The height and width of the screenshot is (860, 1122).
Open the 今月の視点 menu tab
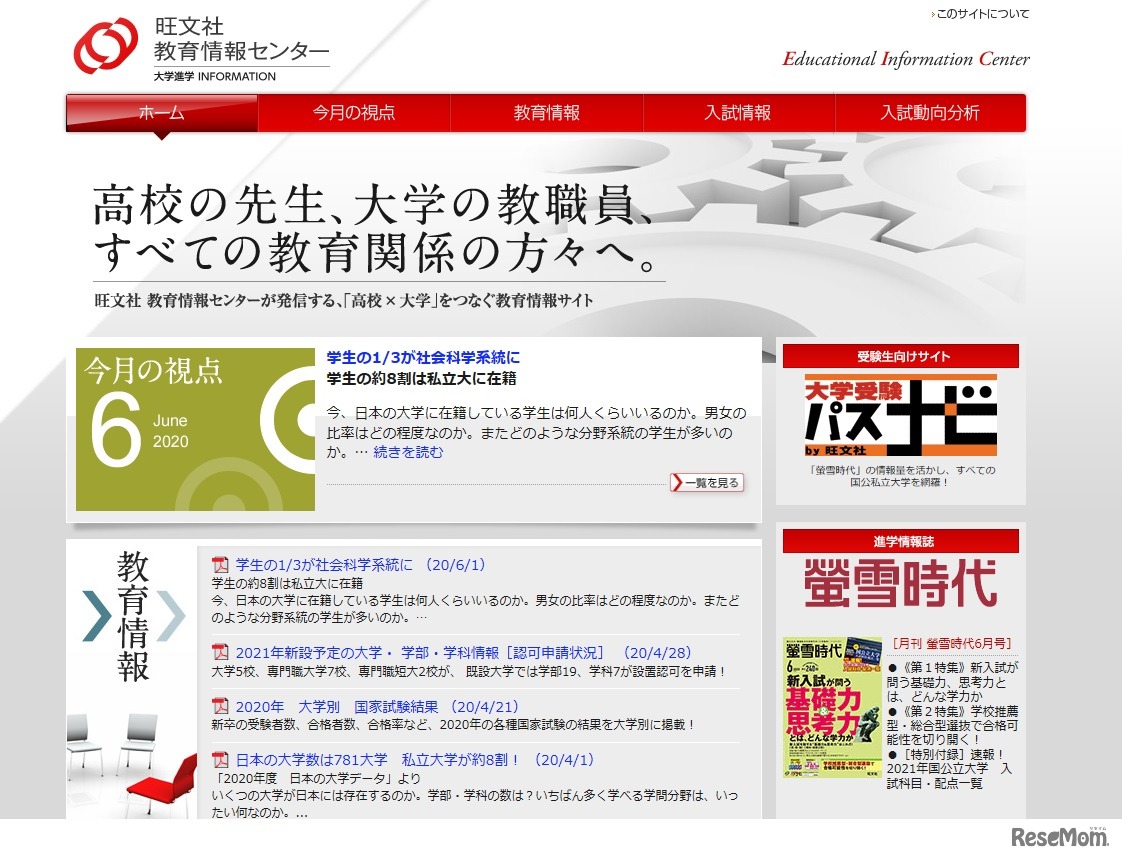[x=354, y=113]
